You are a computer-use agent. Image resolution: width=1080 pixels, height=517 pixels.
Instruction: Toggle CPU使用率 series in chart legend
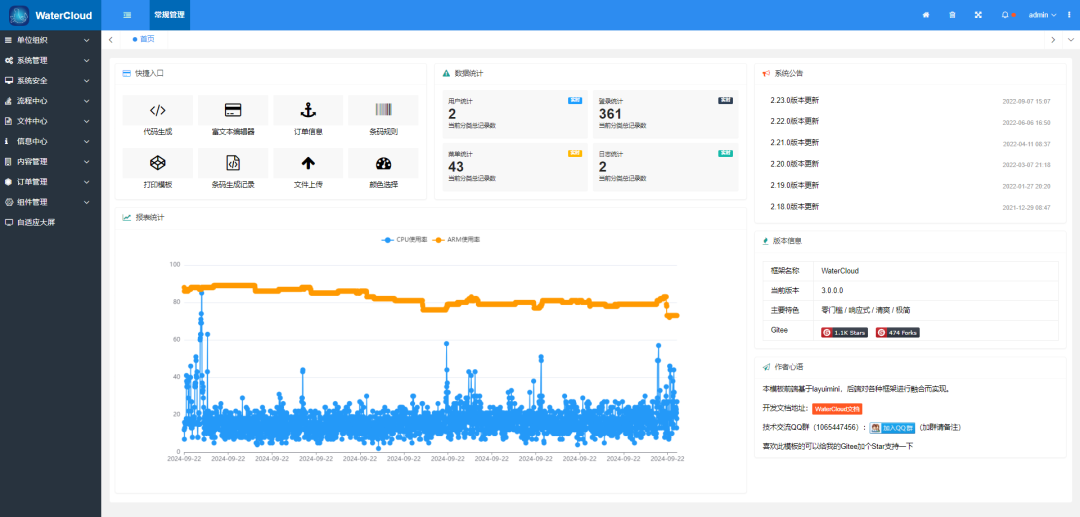coord(404,240)
